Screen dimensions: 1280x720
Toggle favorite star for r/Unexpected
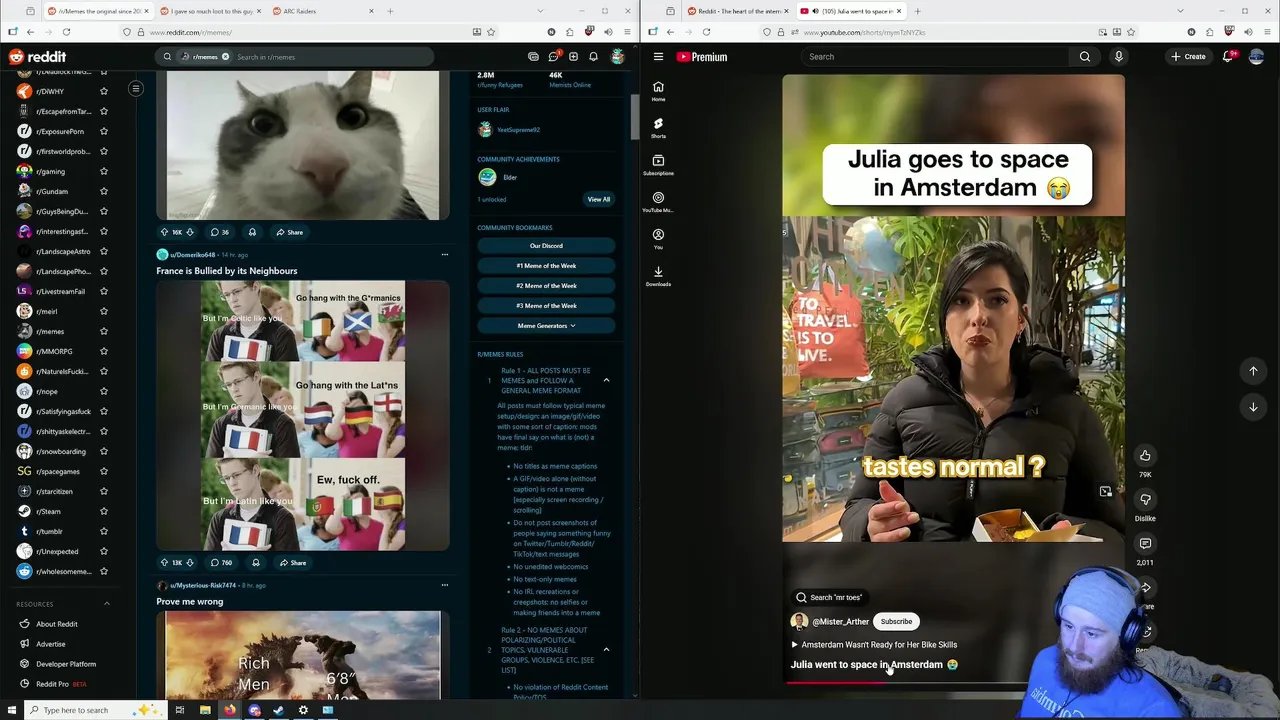[x=103, y=551]
